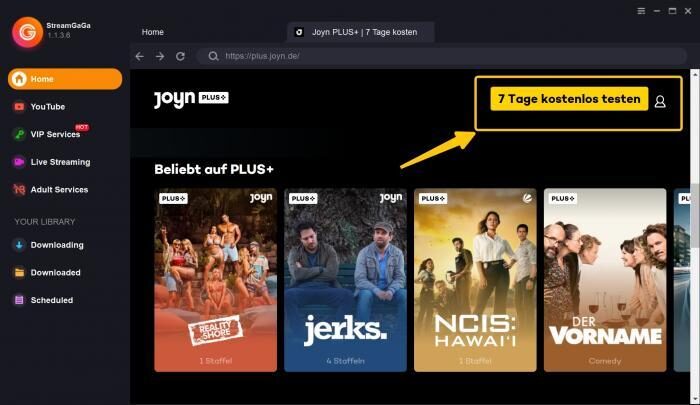
Task: Click the VIP Services key icon
Action: 19,134
